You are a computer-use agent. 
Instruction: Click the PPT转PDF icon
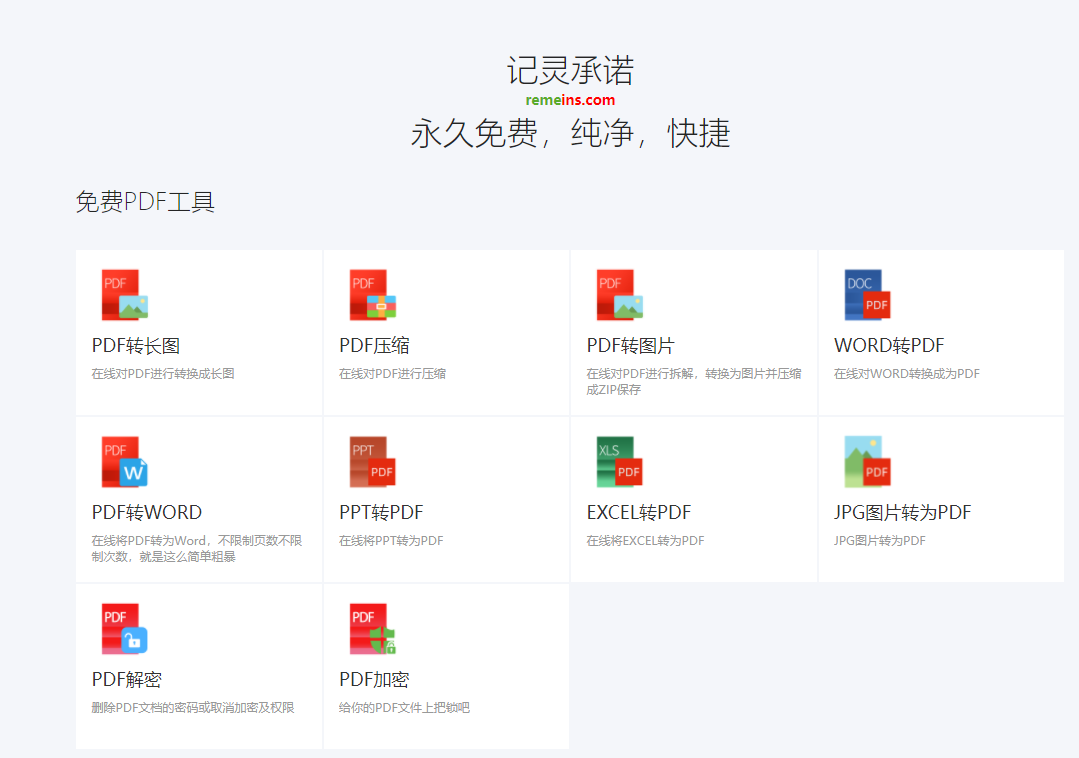coord(372,462)
